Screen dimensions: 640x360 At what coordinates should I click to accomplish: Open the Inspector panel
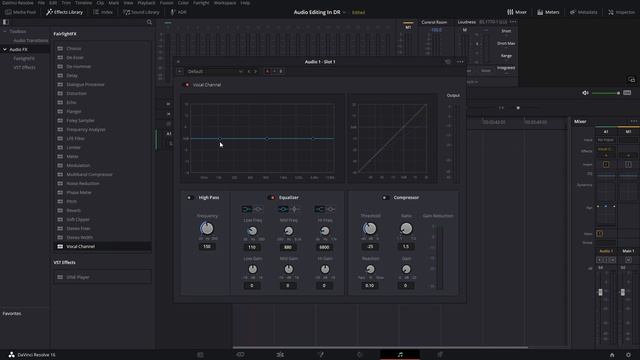(621, 12)
